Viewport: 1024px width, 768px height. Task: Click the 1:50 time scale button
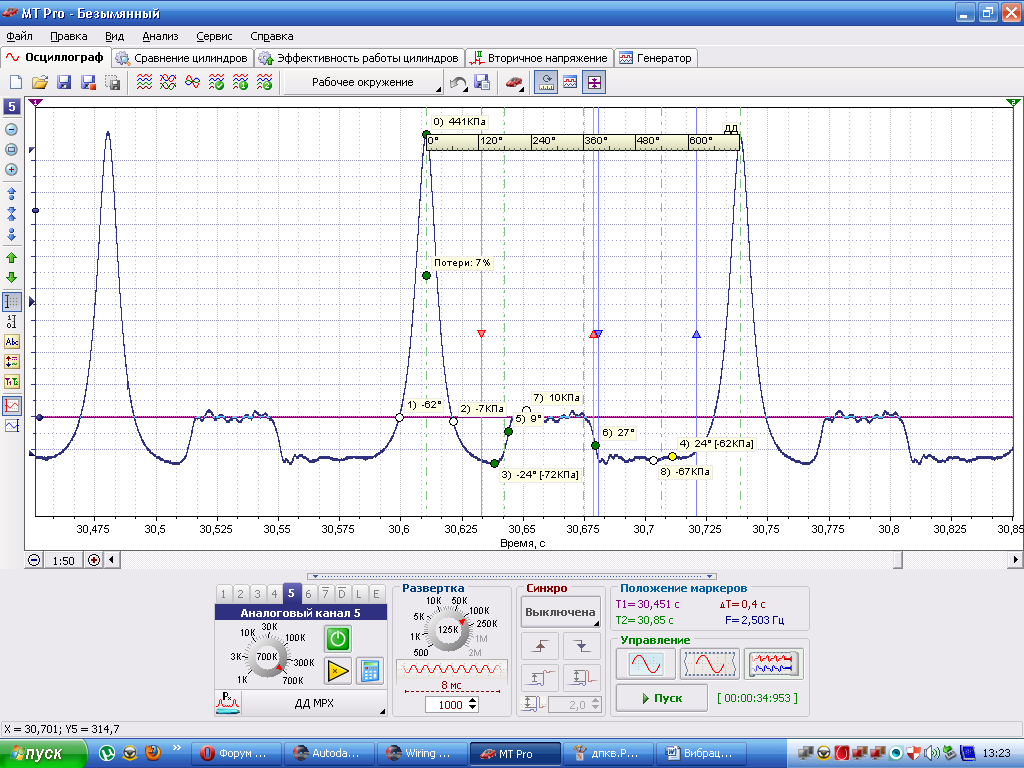click(63, 560)
